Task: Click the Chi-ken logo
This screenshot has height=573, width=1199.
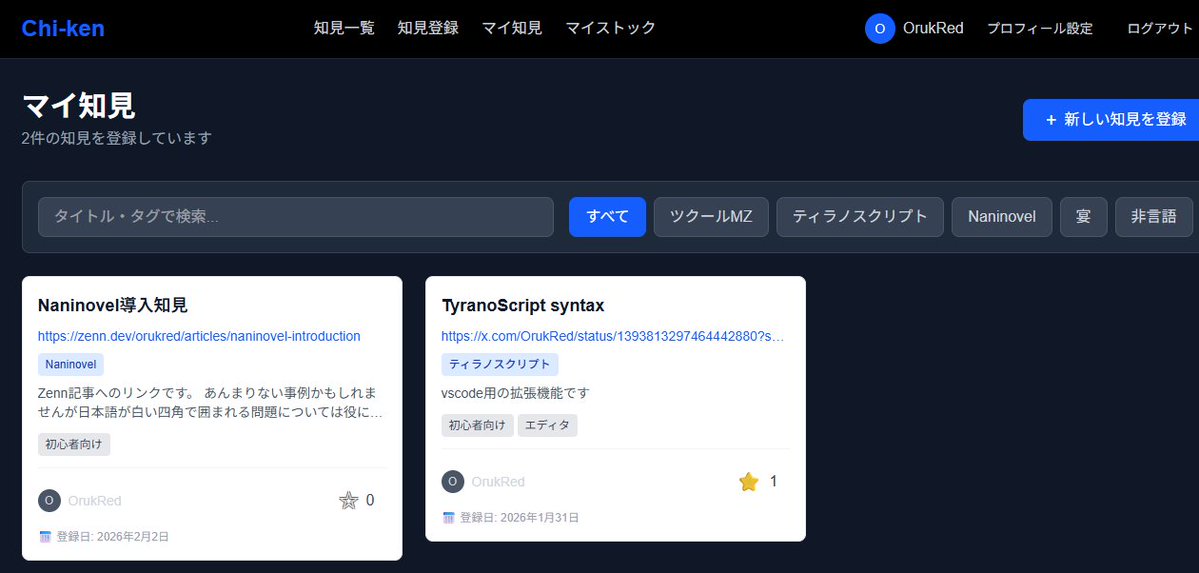Action: (63, 28)
